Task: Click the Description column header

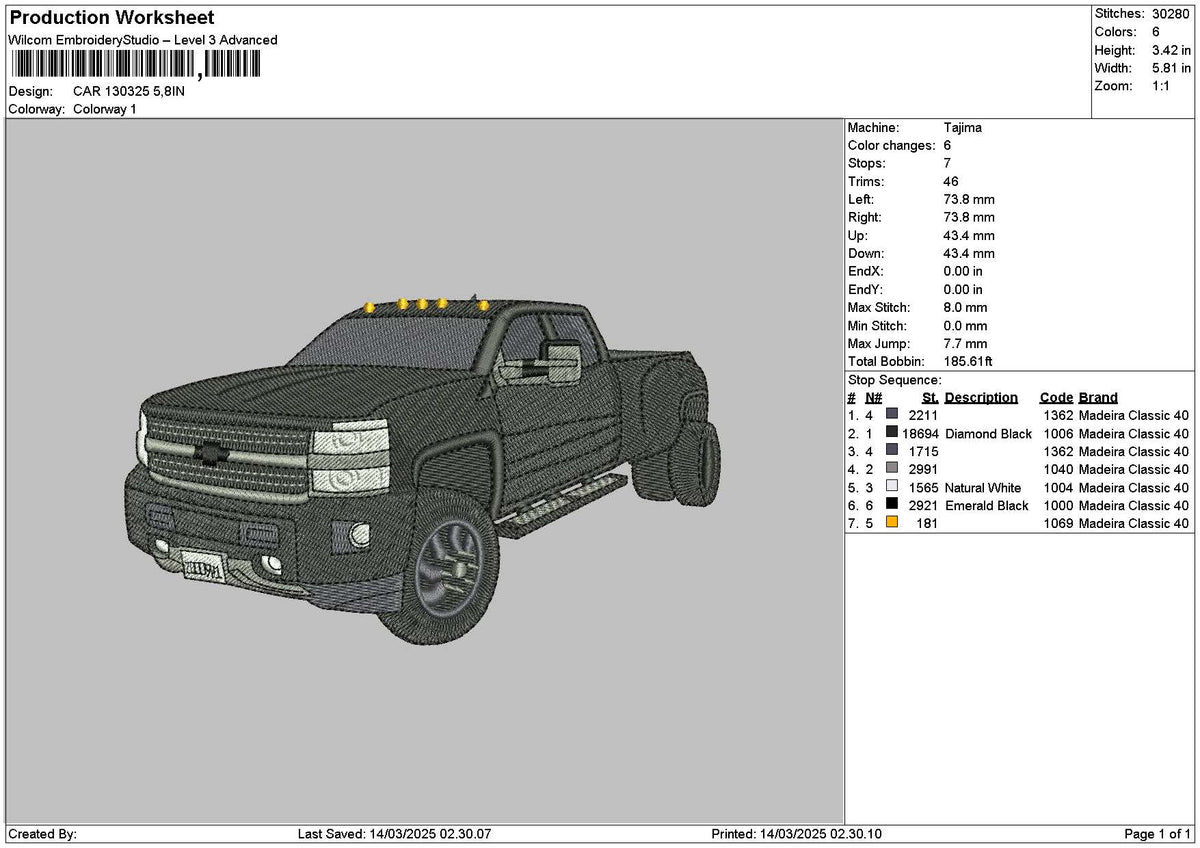Action: tap(981, 398)
